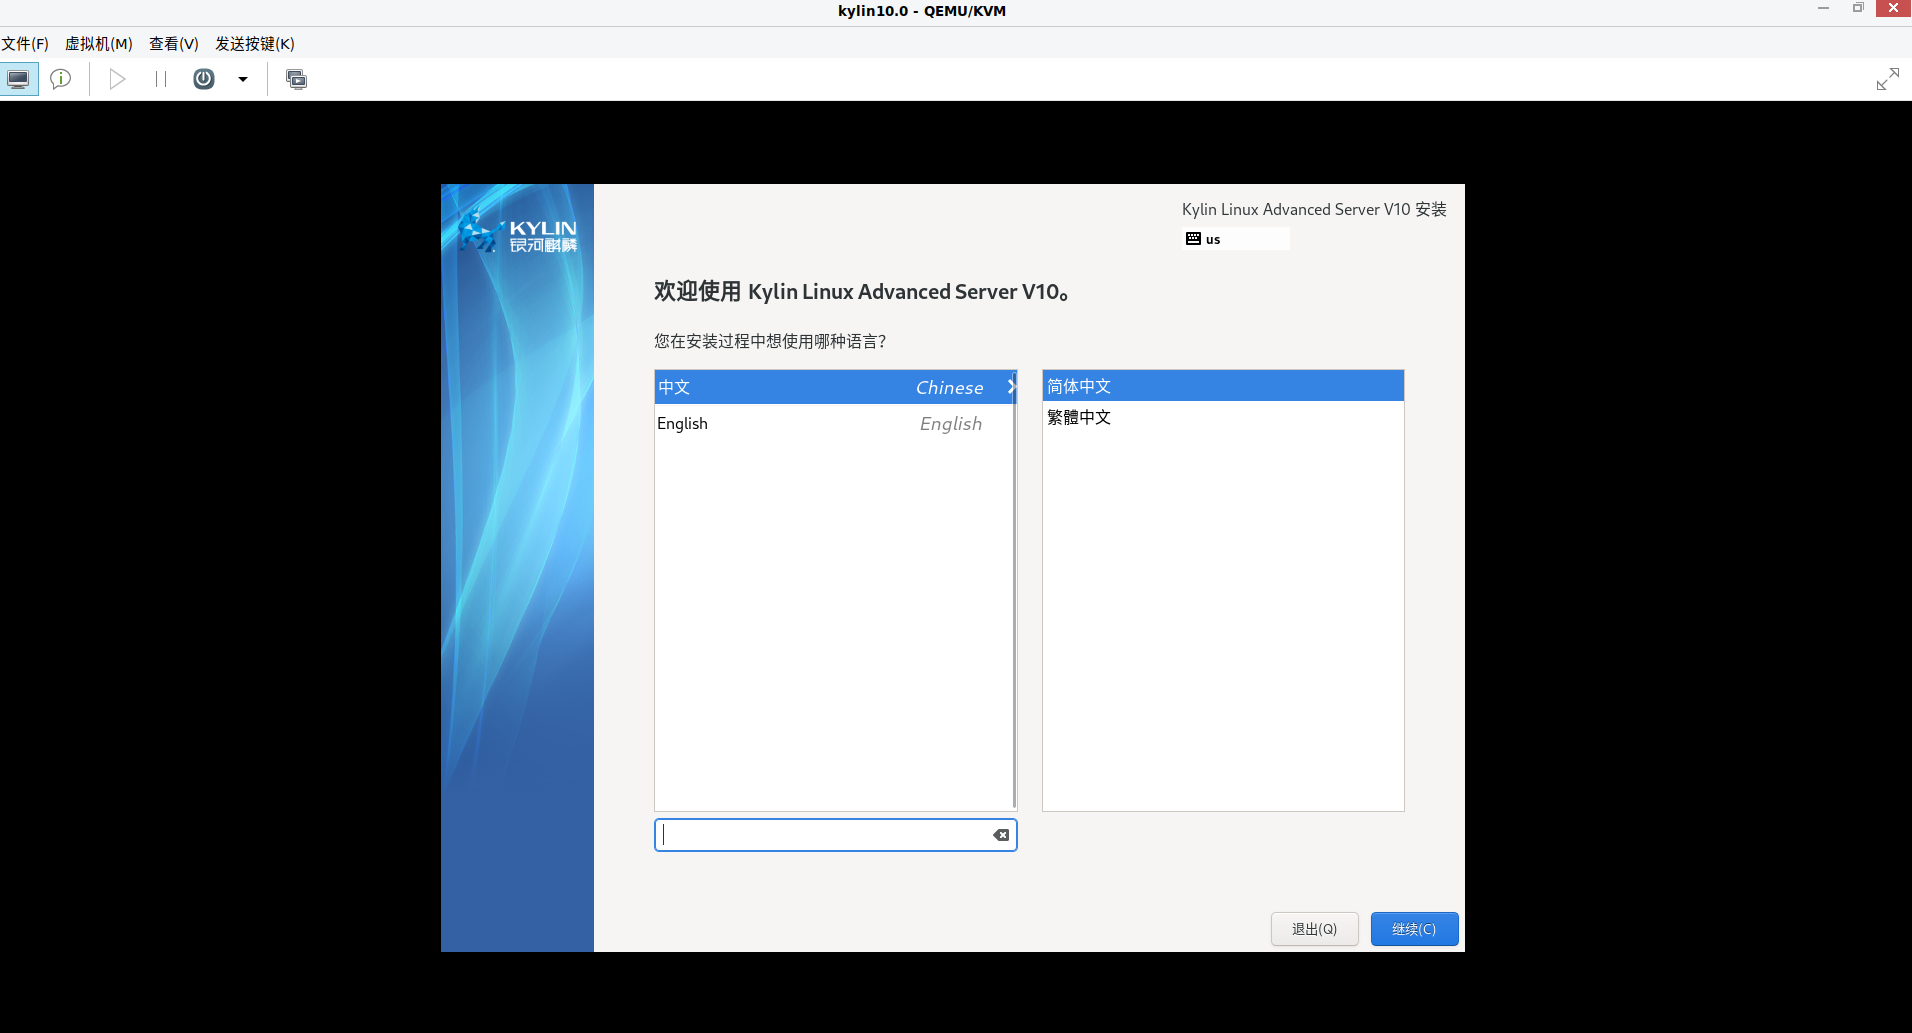Image resolution: width=1912 pixels, height=1033 pixels.
Task: Pause the virtual machine
Action: [160, 79]
